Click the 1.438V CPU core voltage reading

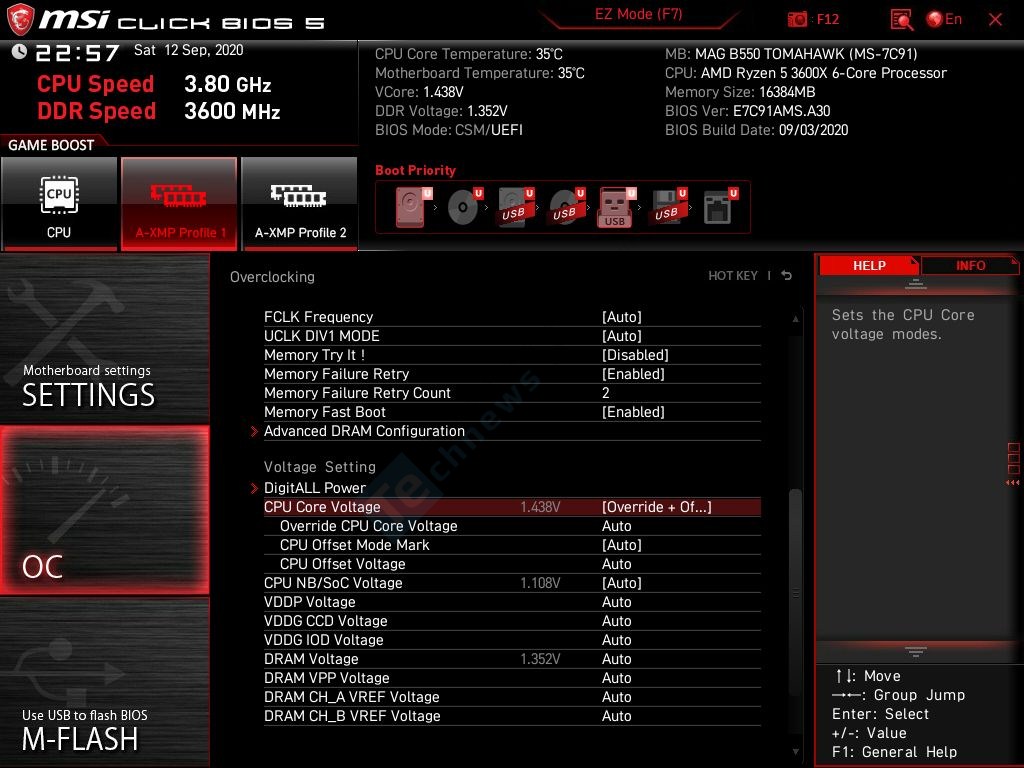(540, 507)
